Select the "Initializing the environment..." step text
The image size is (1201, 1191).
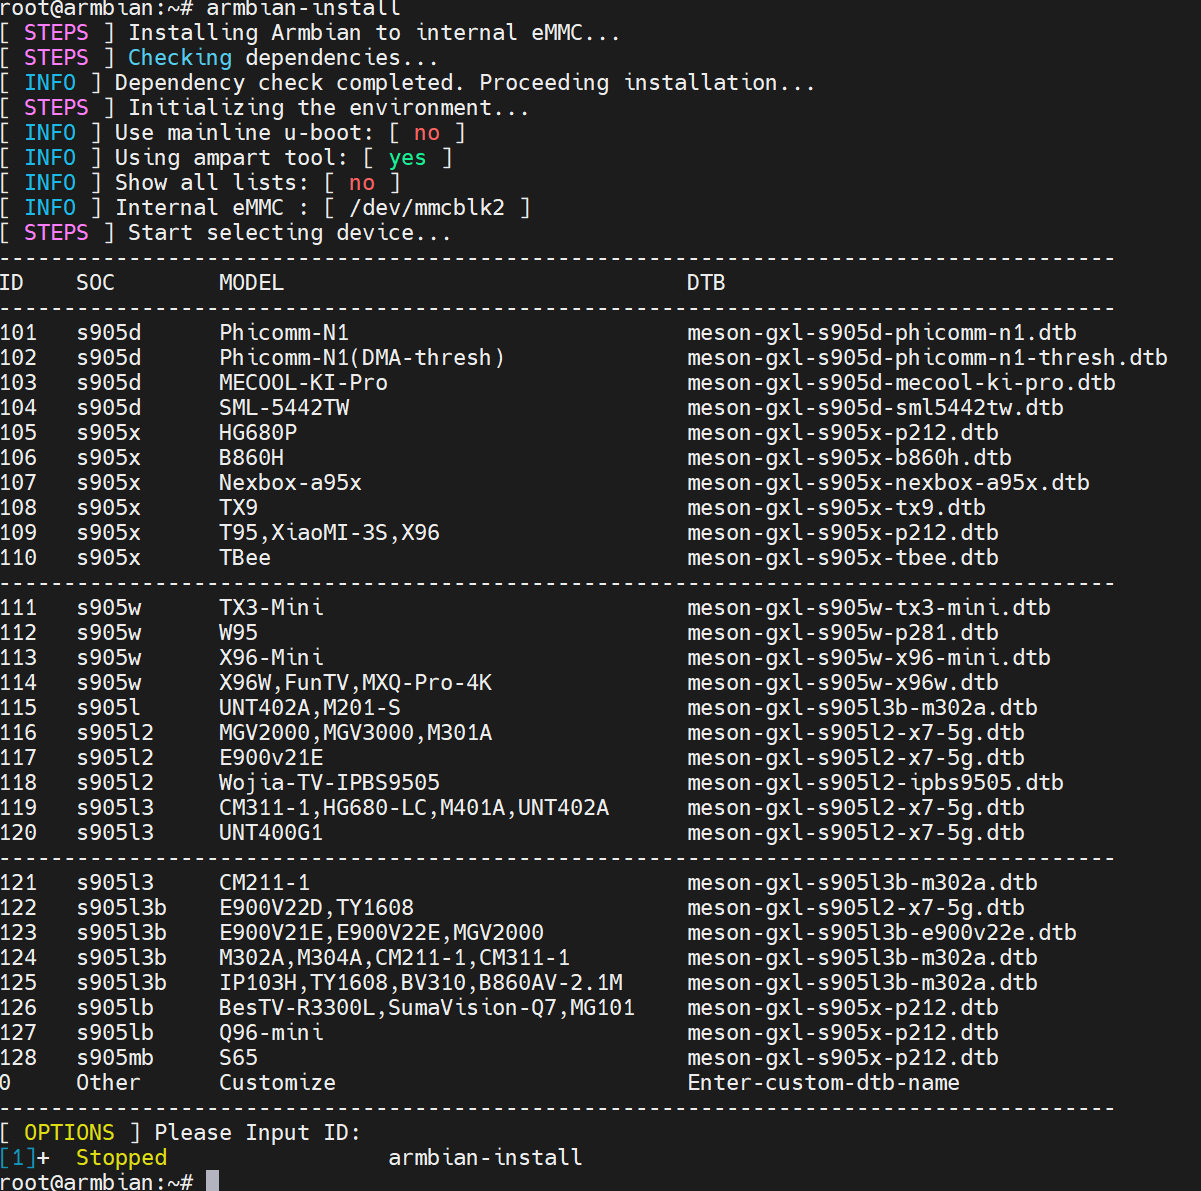328,108
